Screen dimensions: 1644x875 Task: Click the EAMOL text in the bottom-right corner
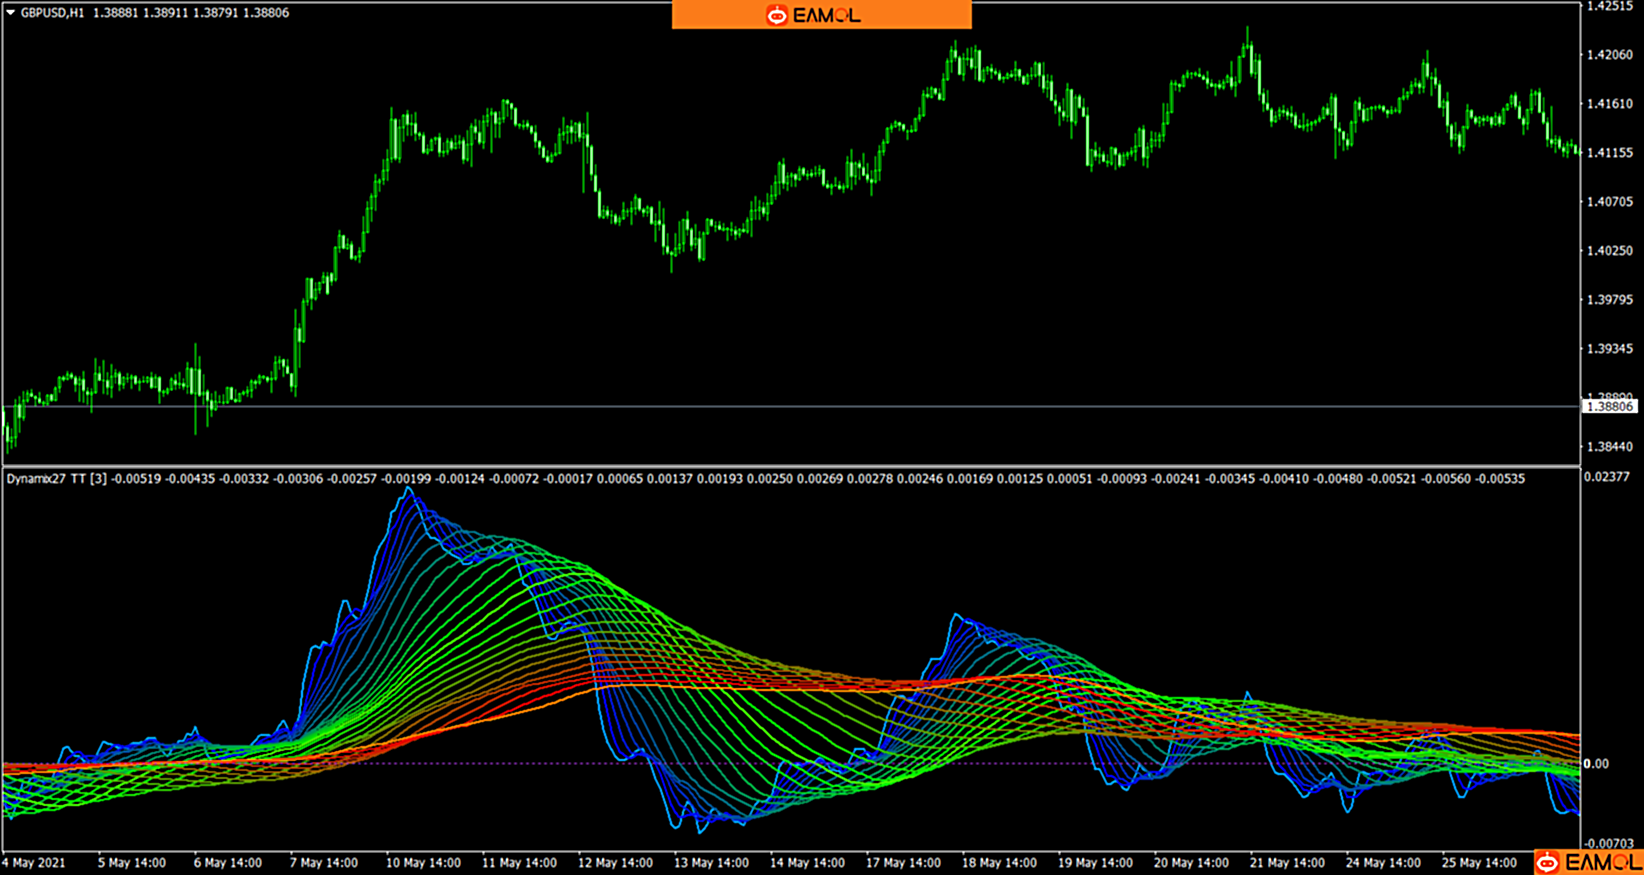click(x=1602, y=862)
